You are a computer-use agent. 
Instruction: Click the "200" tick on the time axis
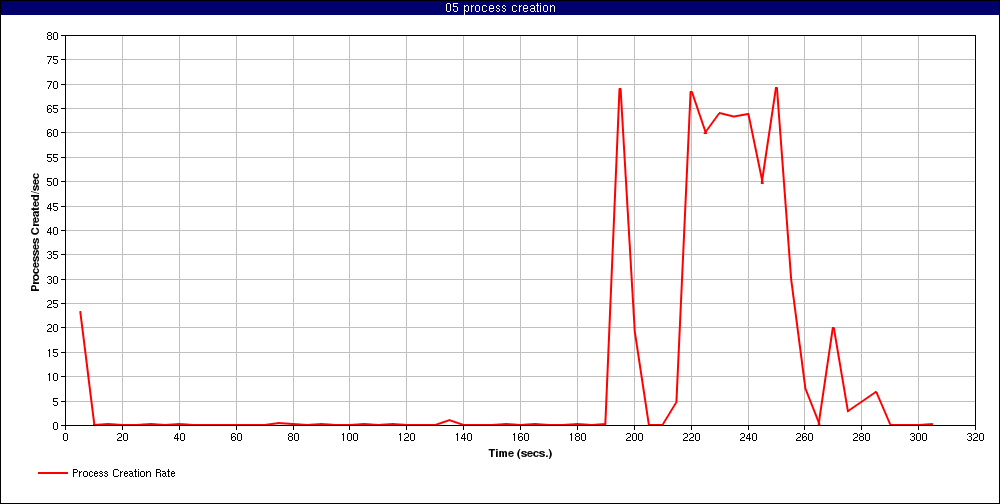634,437
